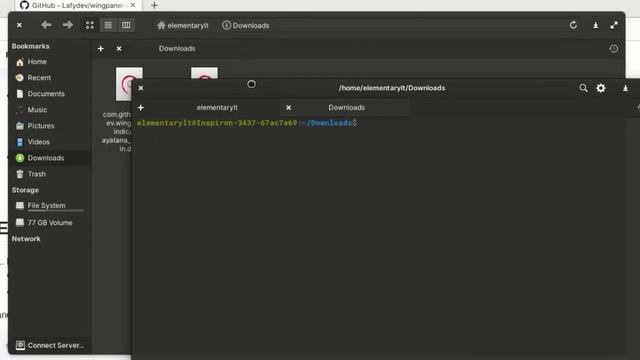Maximize the Files window with arrows icon
Screen dimensions: 640x360
coord(614,25)
